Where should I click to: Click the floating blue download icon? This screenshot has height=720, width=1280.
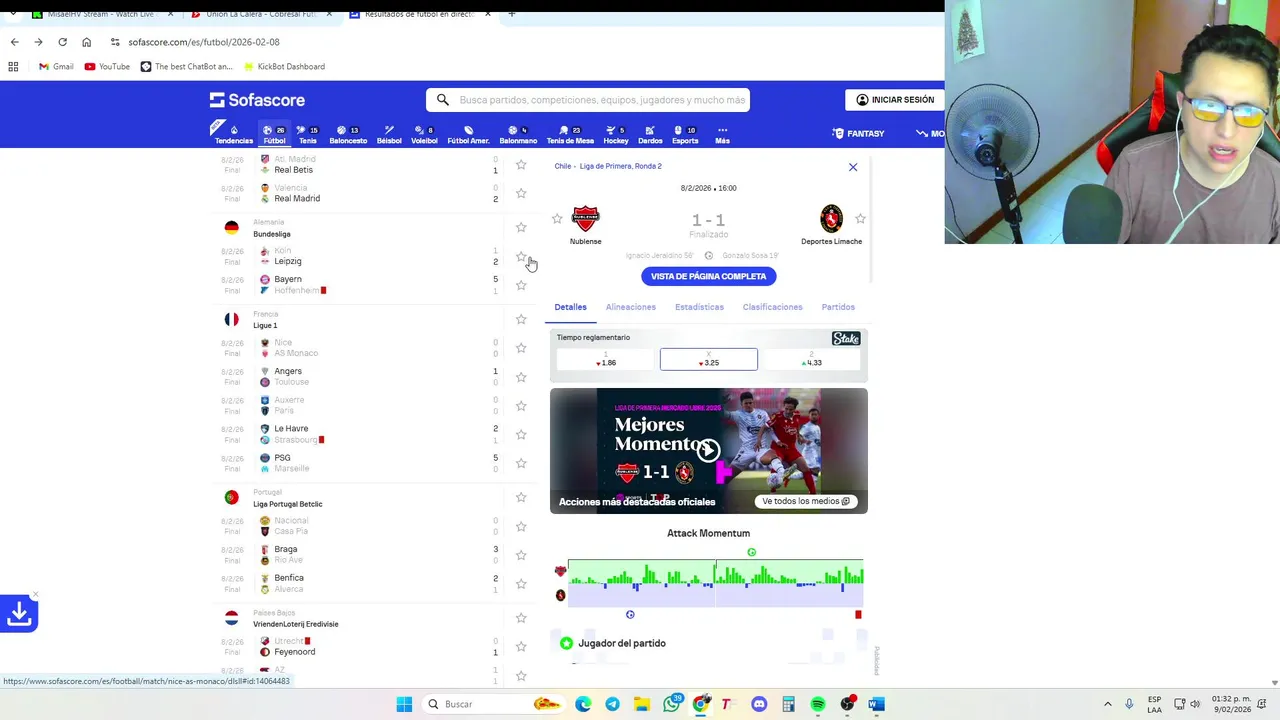click(x=19, y=613)
